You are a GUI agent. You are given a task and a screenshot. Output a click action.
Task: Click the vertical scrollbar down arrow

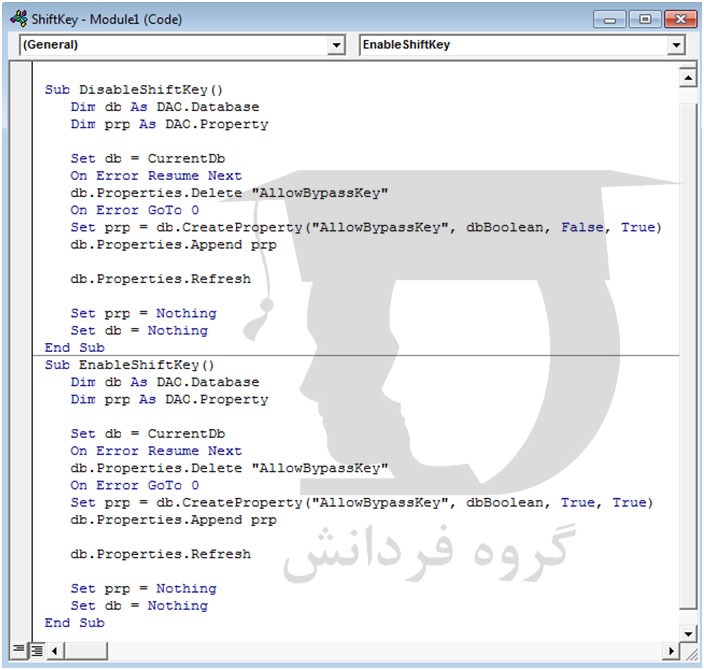(x=688, y=634)
